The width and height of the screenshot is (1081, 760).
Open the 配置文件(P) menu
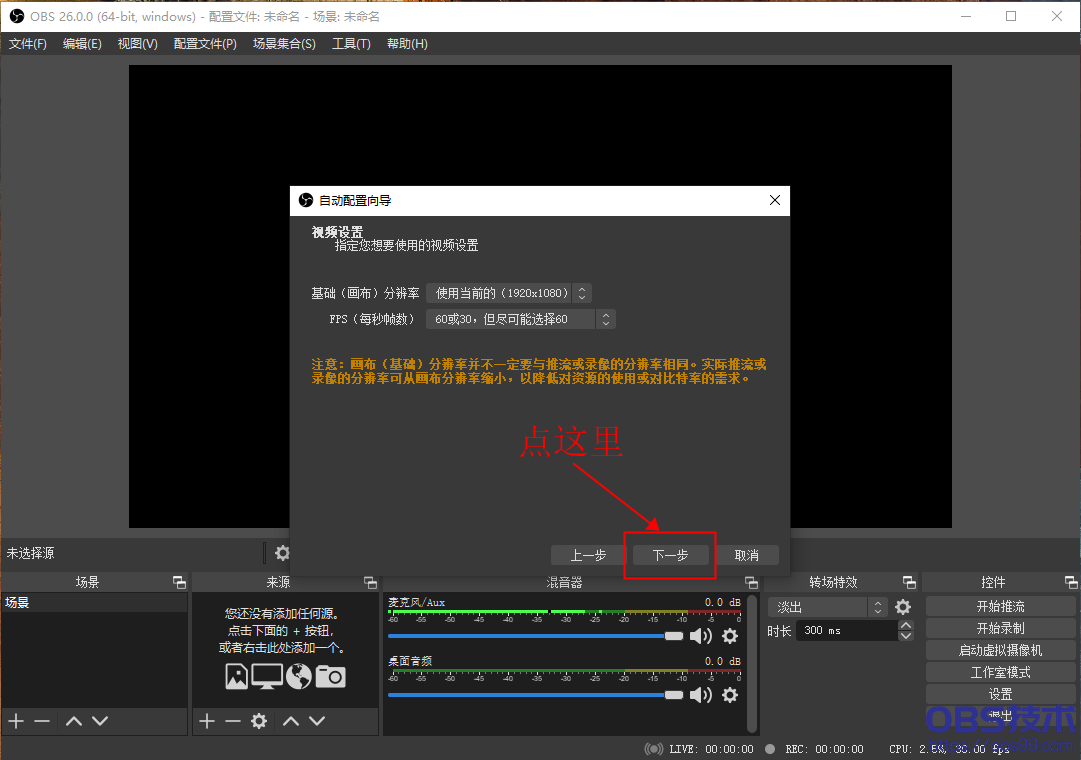(205, 43)
